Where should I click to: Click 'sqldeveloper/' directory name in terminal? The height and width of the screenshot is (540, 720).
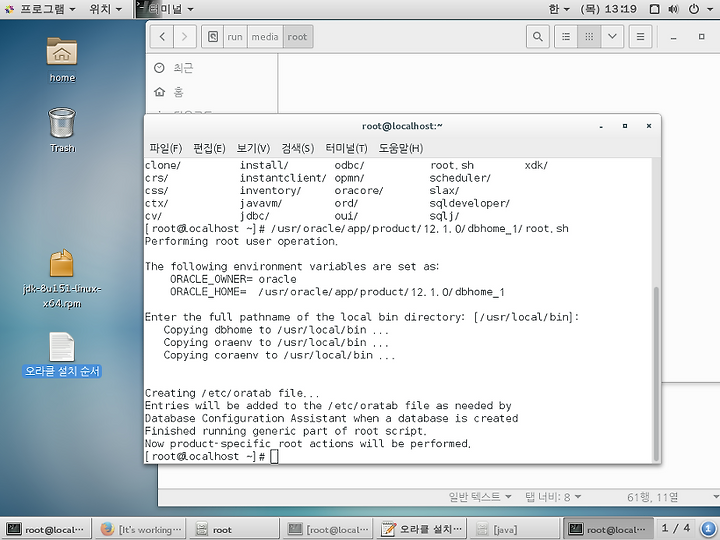[x=469, y=203]
